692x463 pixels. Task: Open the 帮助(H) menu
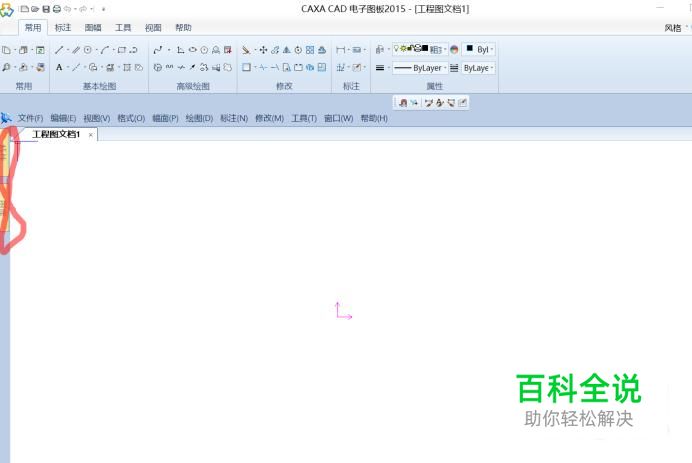(374, 118)
